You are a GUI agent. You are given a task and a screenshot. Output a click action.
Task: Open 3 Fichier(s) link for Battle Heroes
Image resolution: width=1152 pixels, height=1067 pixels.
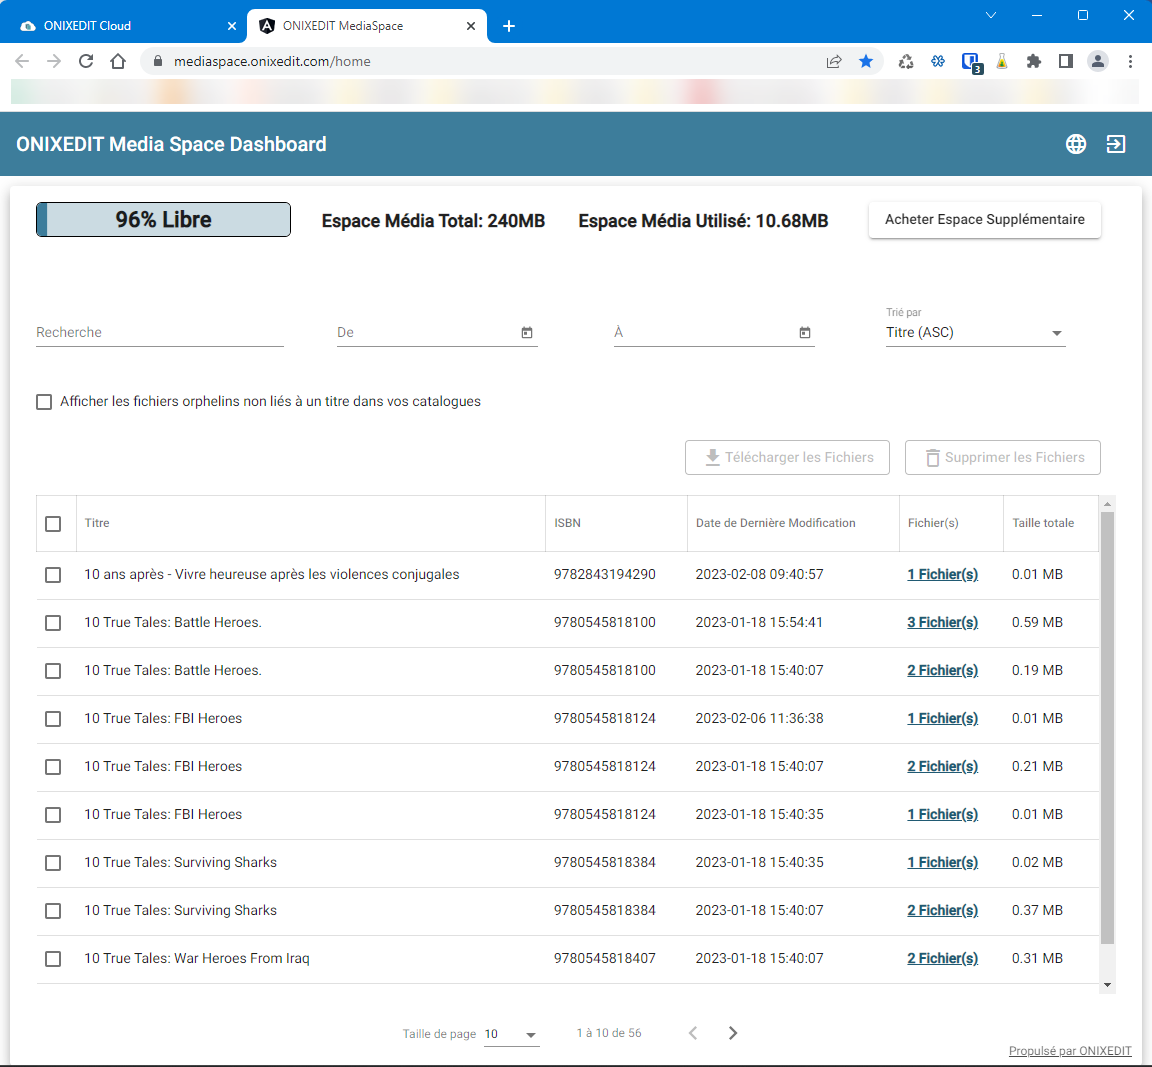pos(943,622)
